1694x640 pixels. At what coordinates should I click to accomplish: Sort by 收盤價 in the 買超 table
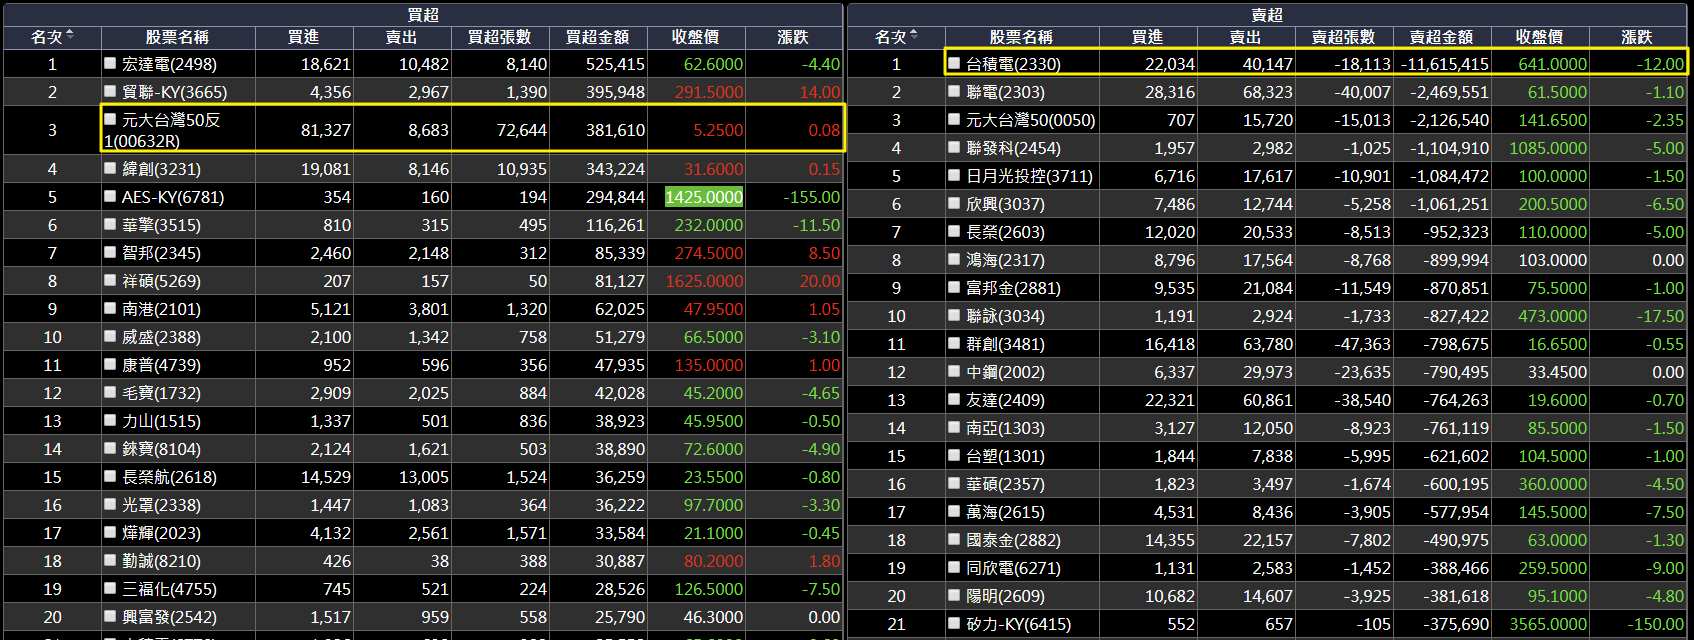click(695, 37)
